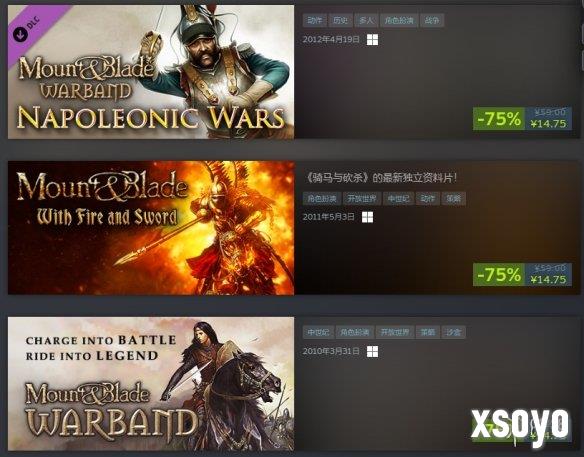The image size is (584, 457).
Task: Click the Windows icon beside 2010年3月31日
Action: (372, 351)
